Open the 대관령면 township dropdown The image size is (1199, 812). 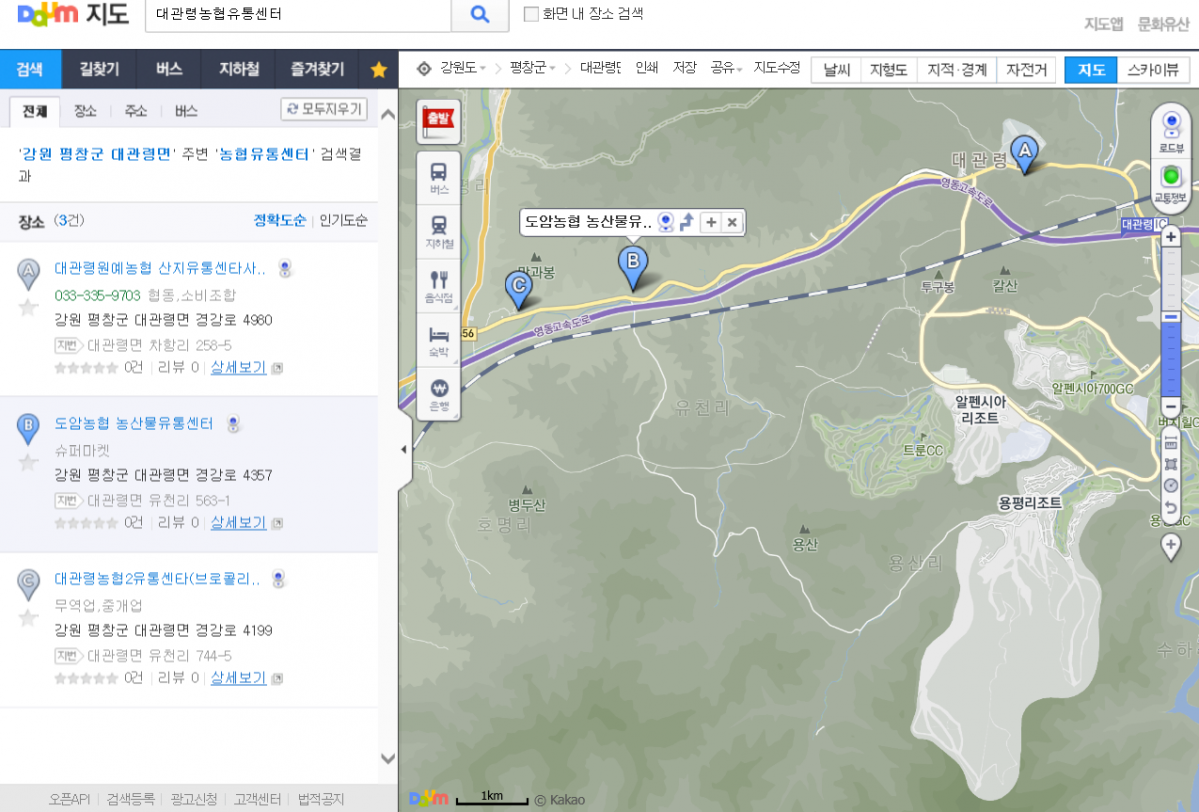[600, 68]
